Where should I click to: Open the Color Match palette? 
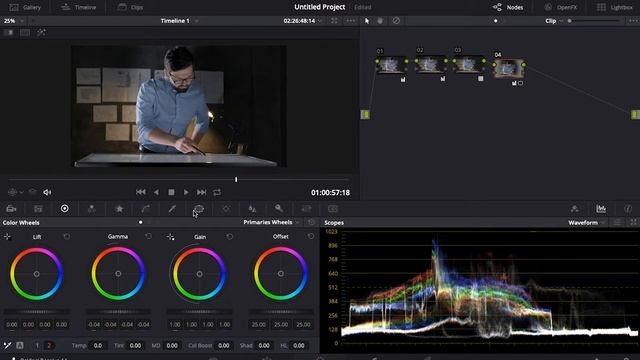[x=38, y=209]
